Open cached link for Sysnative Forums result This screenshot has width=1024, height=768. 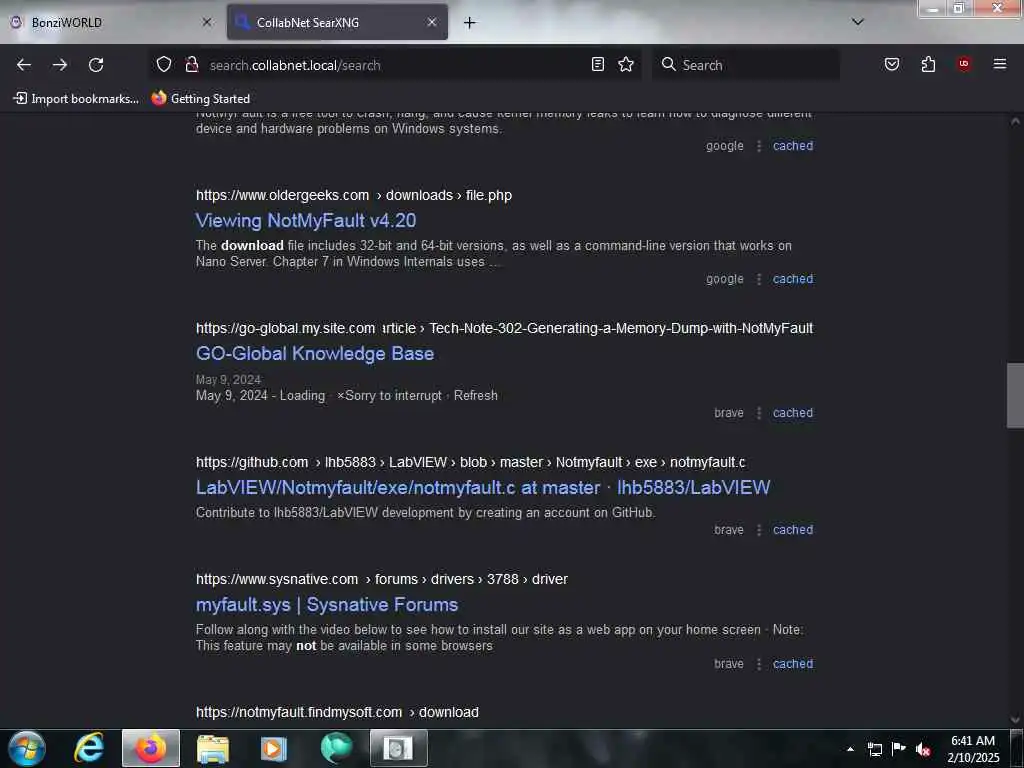pos(793,664)
